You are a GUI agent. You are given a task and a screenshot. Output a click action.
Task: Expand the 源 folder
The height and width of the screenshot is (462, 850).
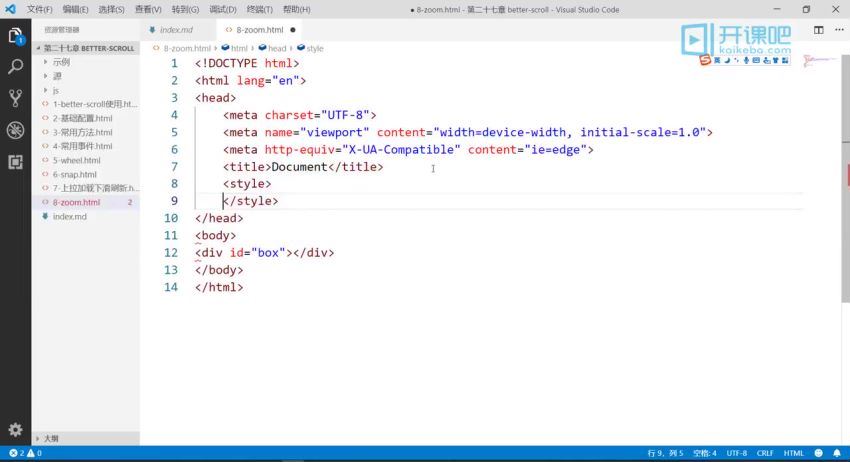pyautogui.click(x=57, y=76)
